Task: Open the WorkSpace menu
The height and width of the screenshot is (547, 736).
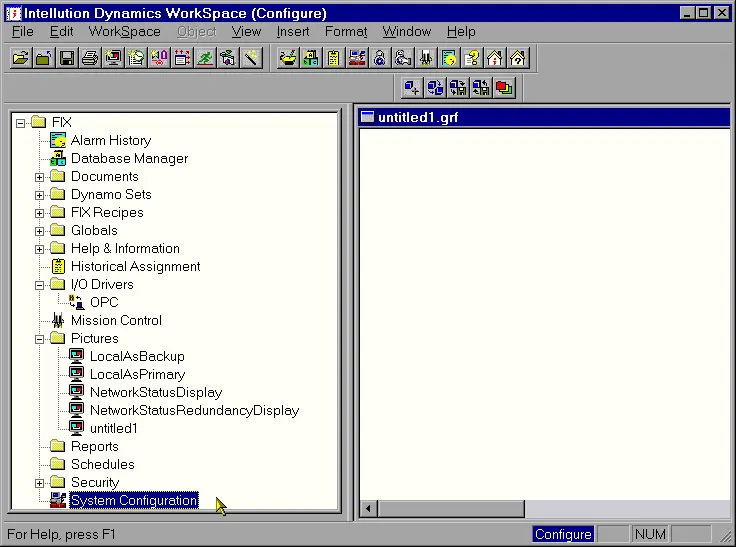Action: 124,31
